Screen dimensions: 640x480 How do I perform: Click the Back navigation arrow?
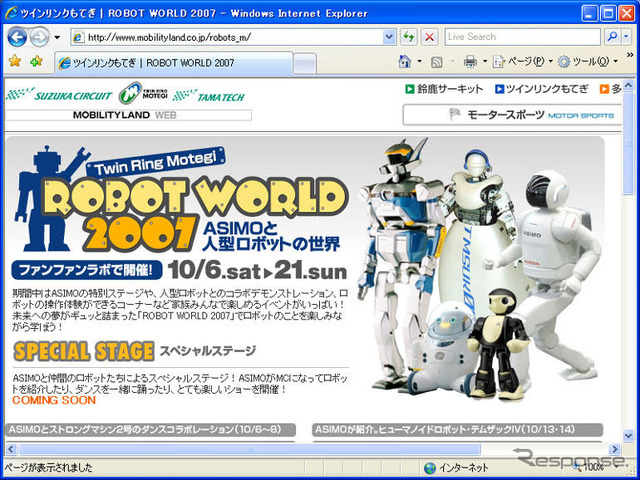pyautogui.click(x=17, y=38)
